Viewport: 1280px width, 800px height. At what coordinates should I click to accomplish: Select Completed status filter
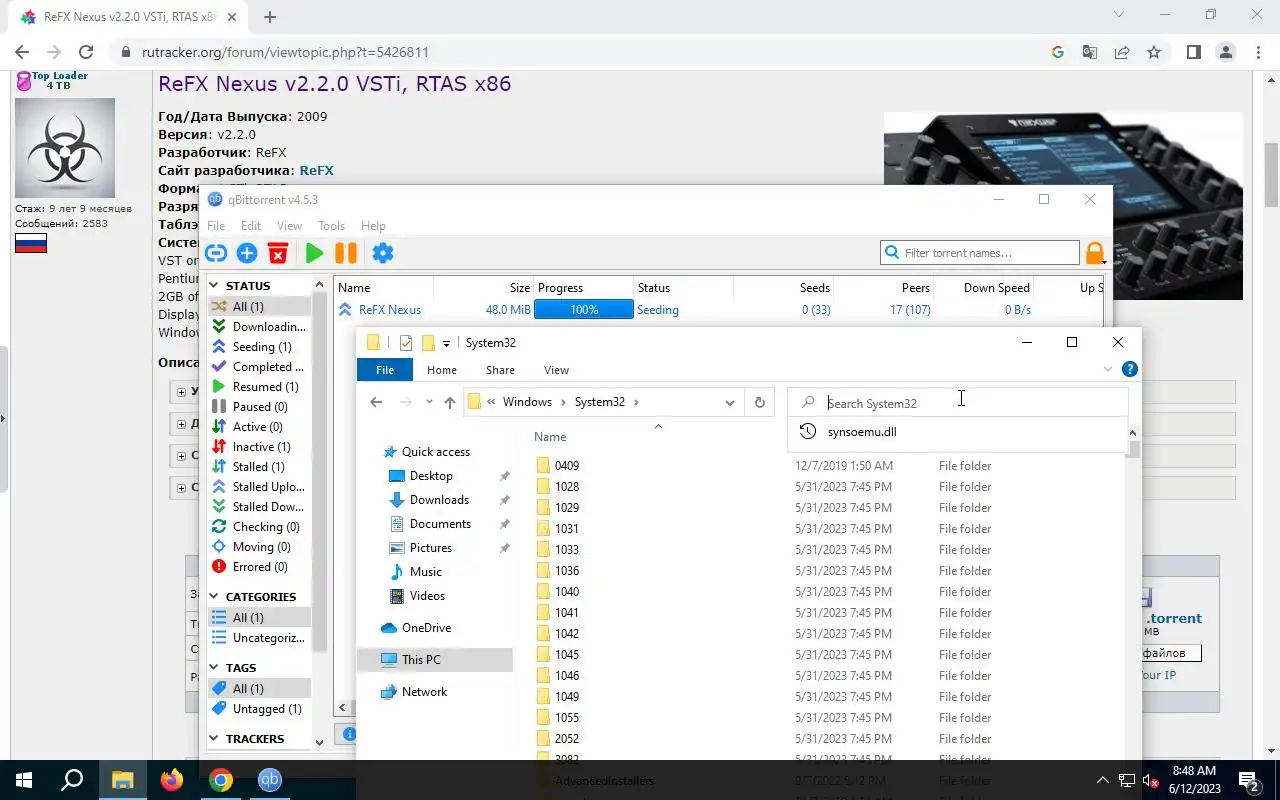pyautogui.click(x=259, y=367)
